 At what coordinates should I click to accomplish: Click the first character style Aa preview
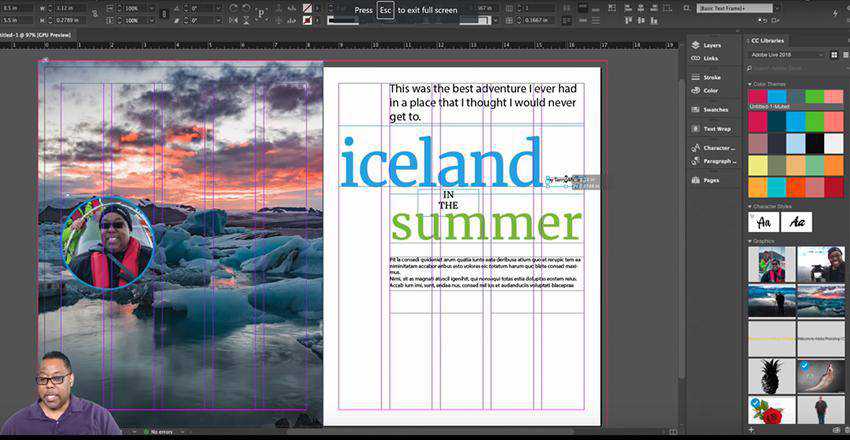763,222
